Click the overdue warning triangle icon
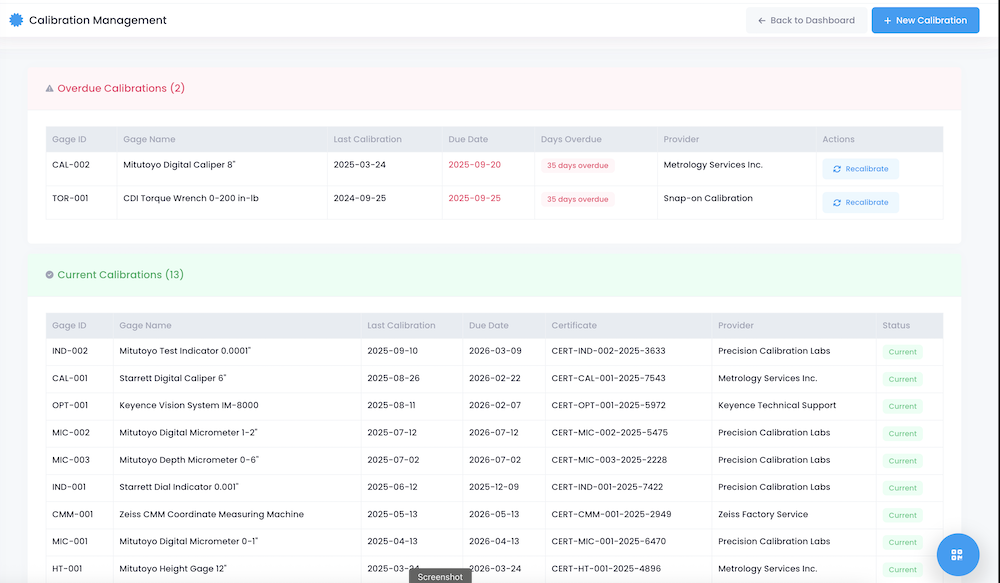The image size is (1000, 583). pos(50,89)
